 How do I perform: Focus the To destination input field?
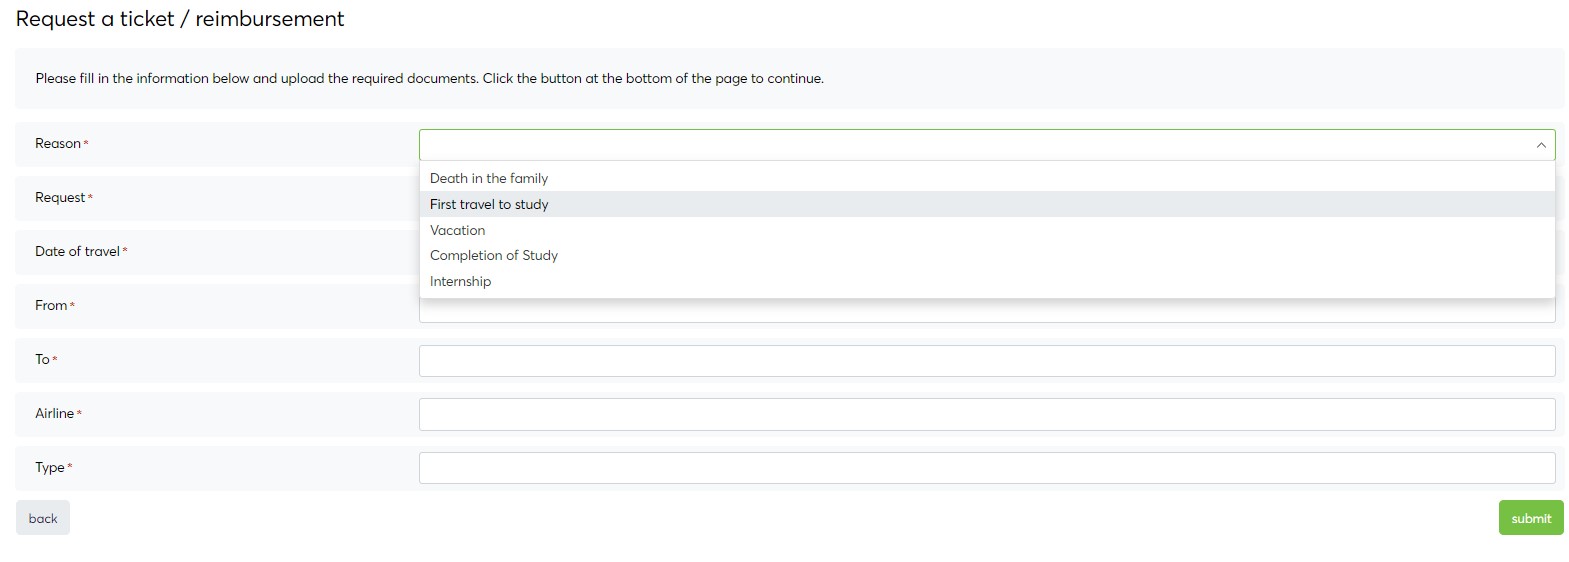pos(986,361)
